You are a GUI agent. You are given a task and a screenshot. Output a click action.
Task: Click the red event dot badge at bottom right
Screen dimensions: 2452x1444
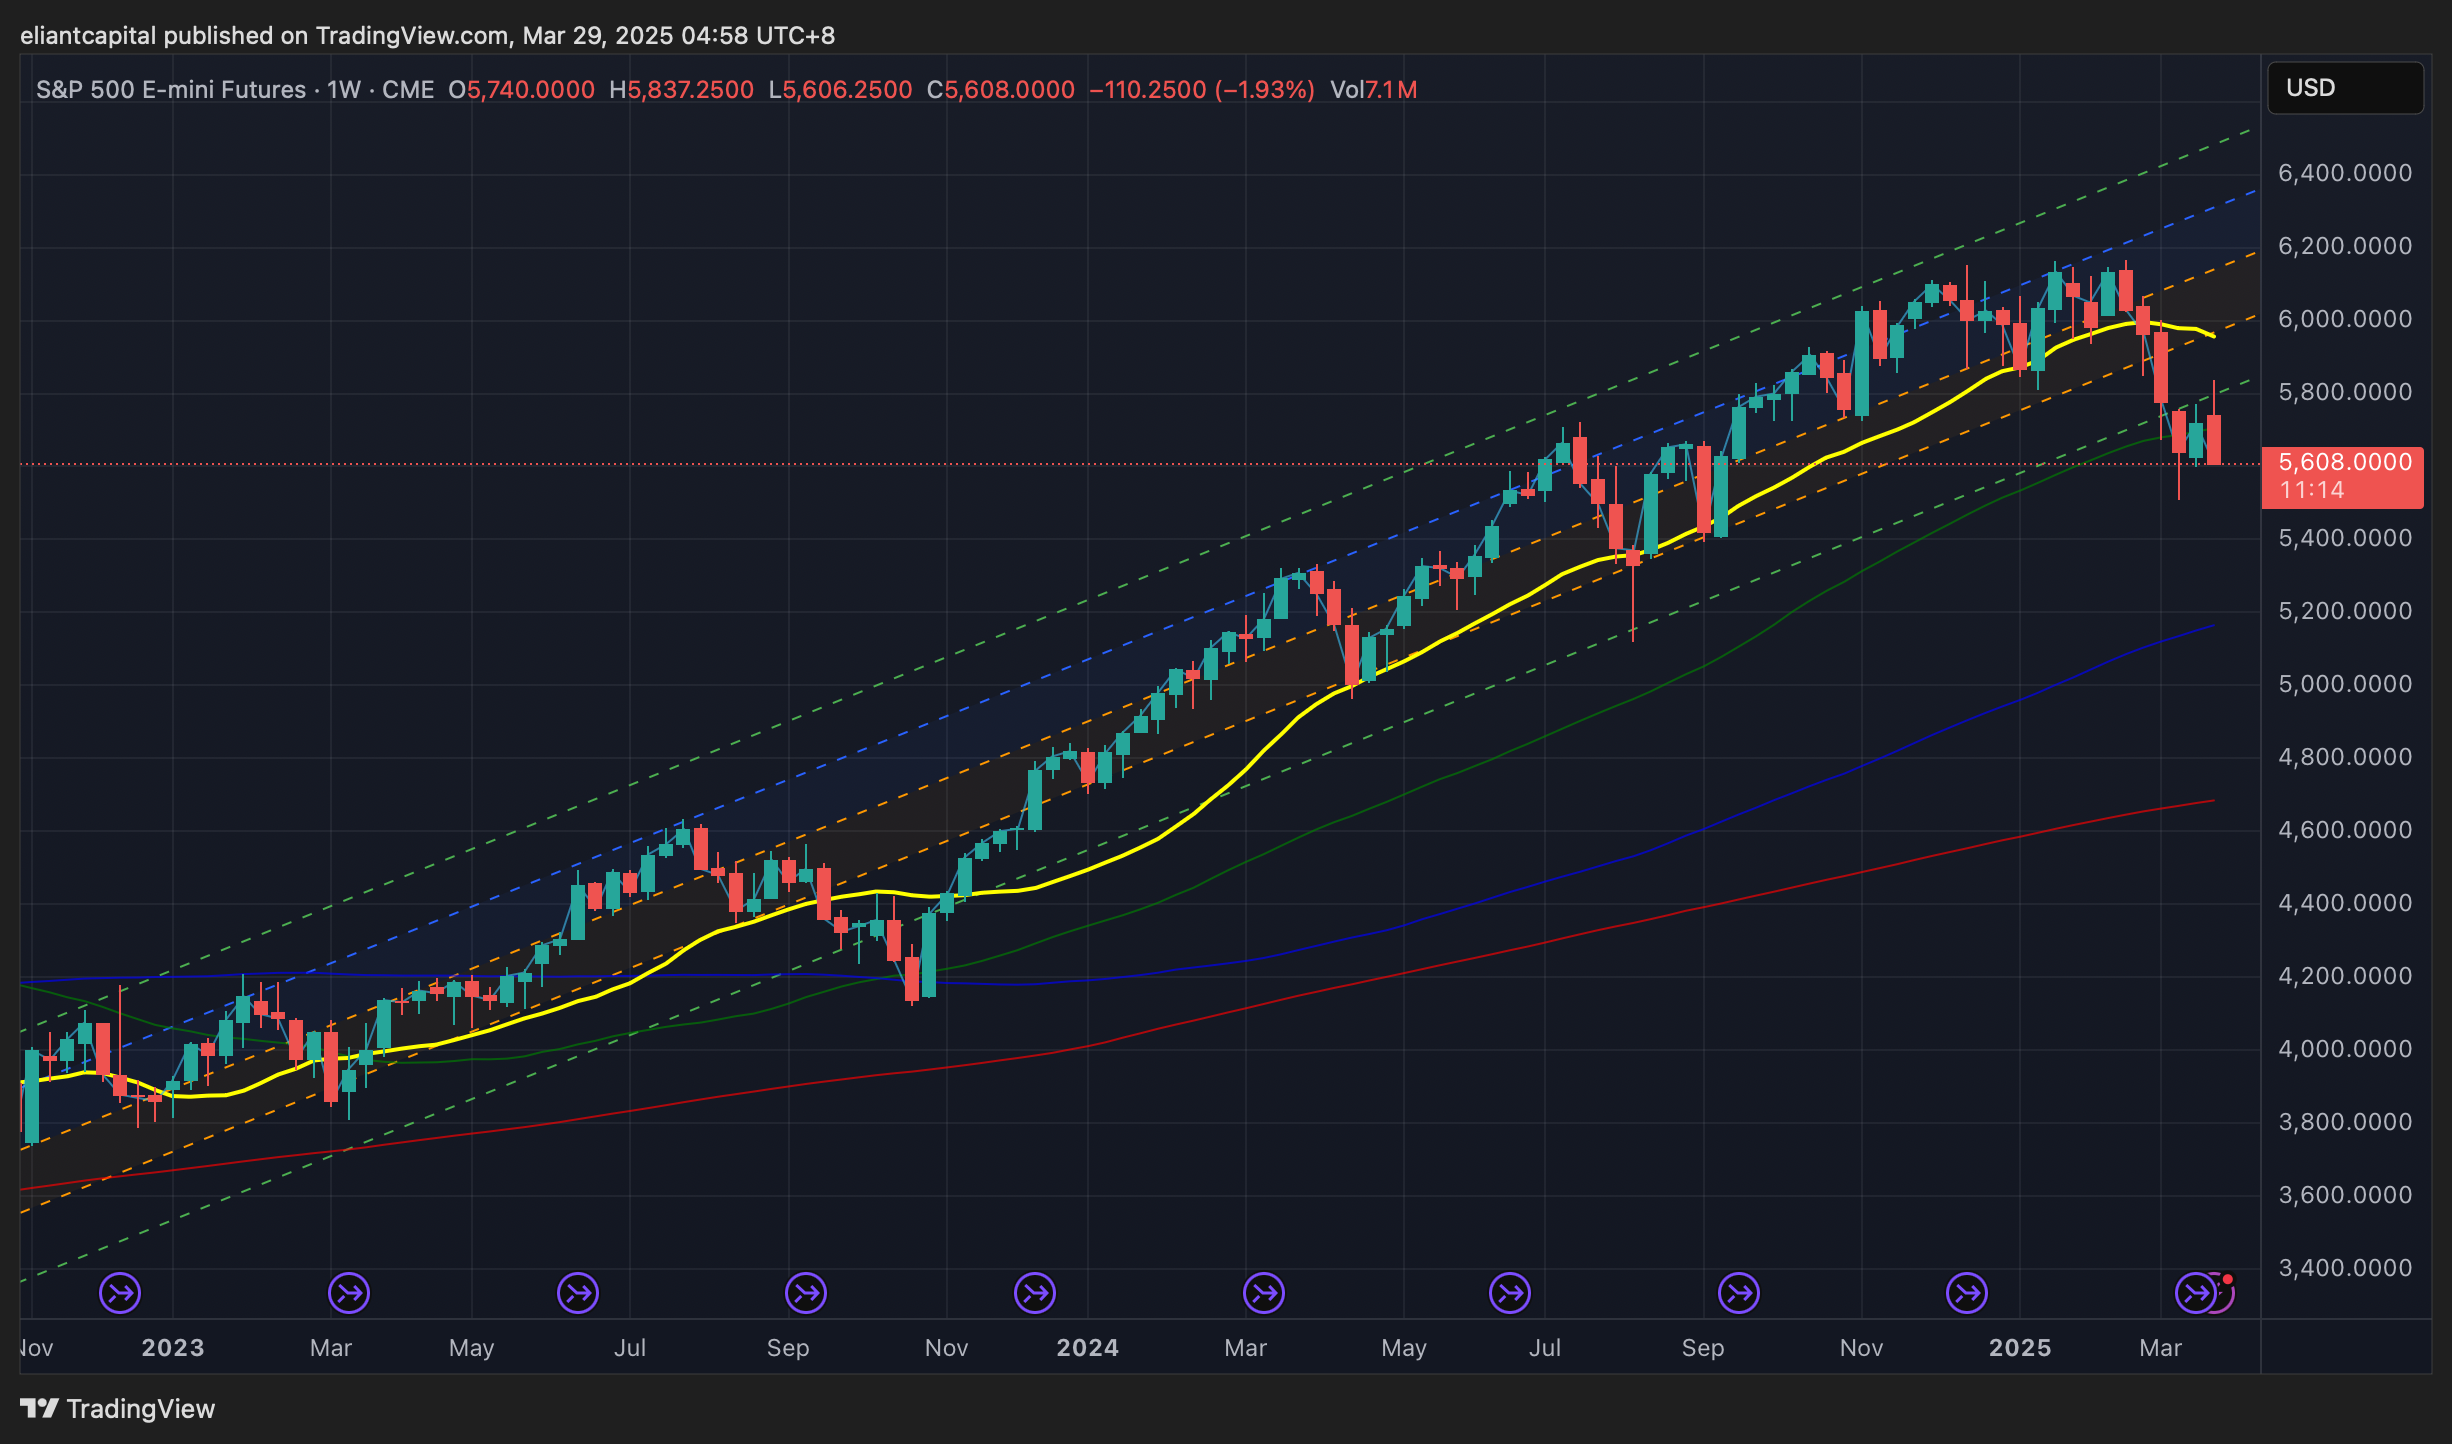tap(2227, 1280)
